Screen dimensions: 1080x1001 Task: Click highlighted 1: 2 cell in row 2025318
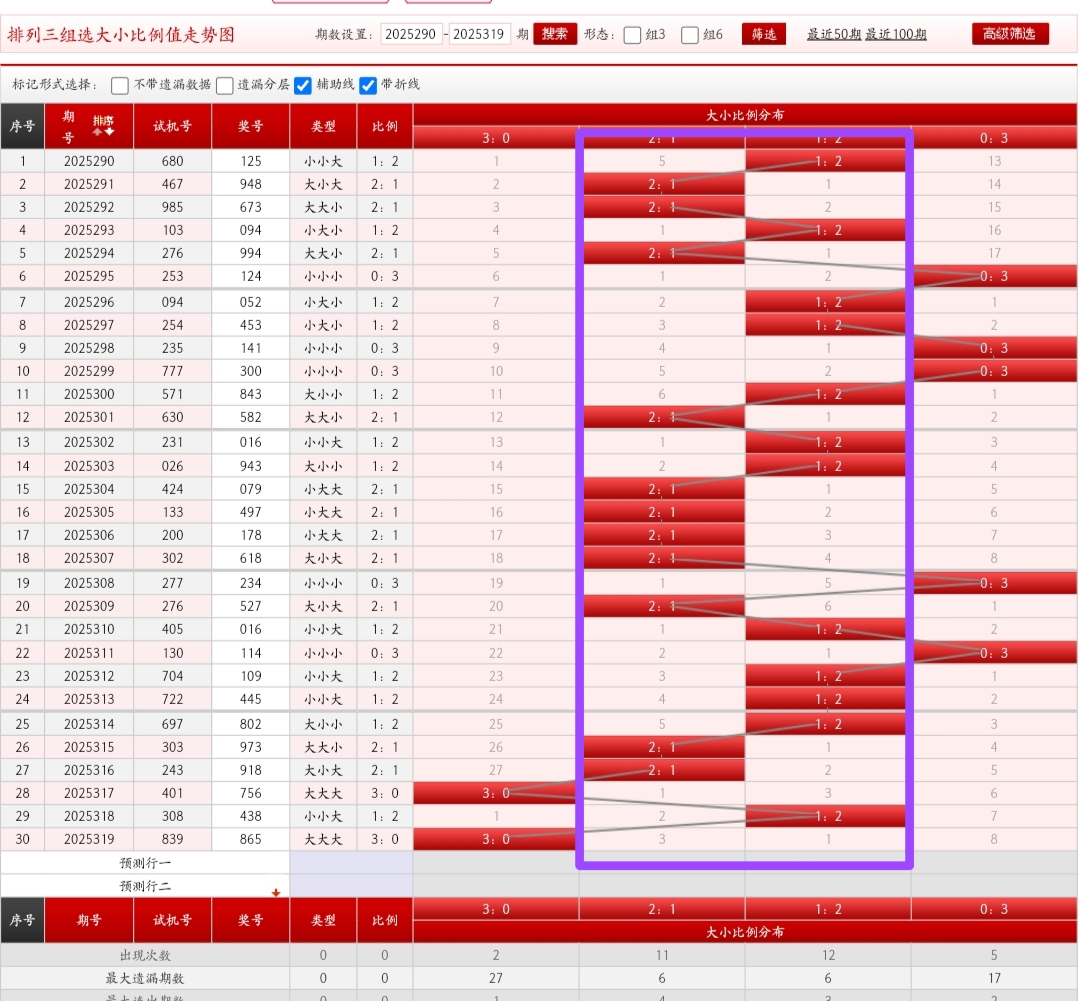(x=828, y=816)
